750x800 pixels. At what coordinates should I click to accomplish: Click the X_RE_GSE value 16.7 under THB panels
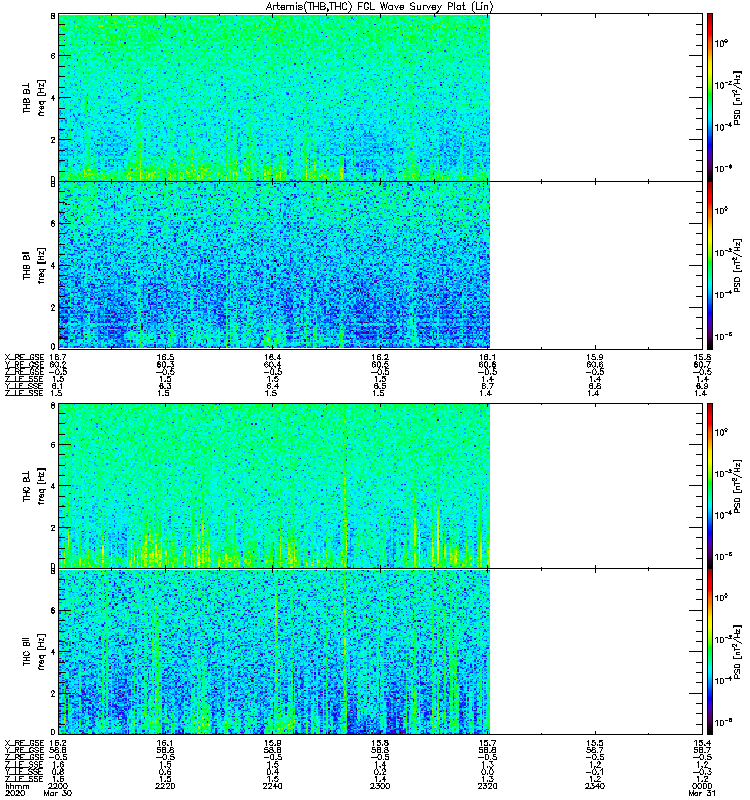click(57, 357)
